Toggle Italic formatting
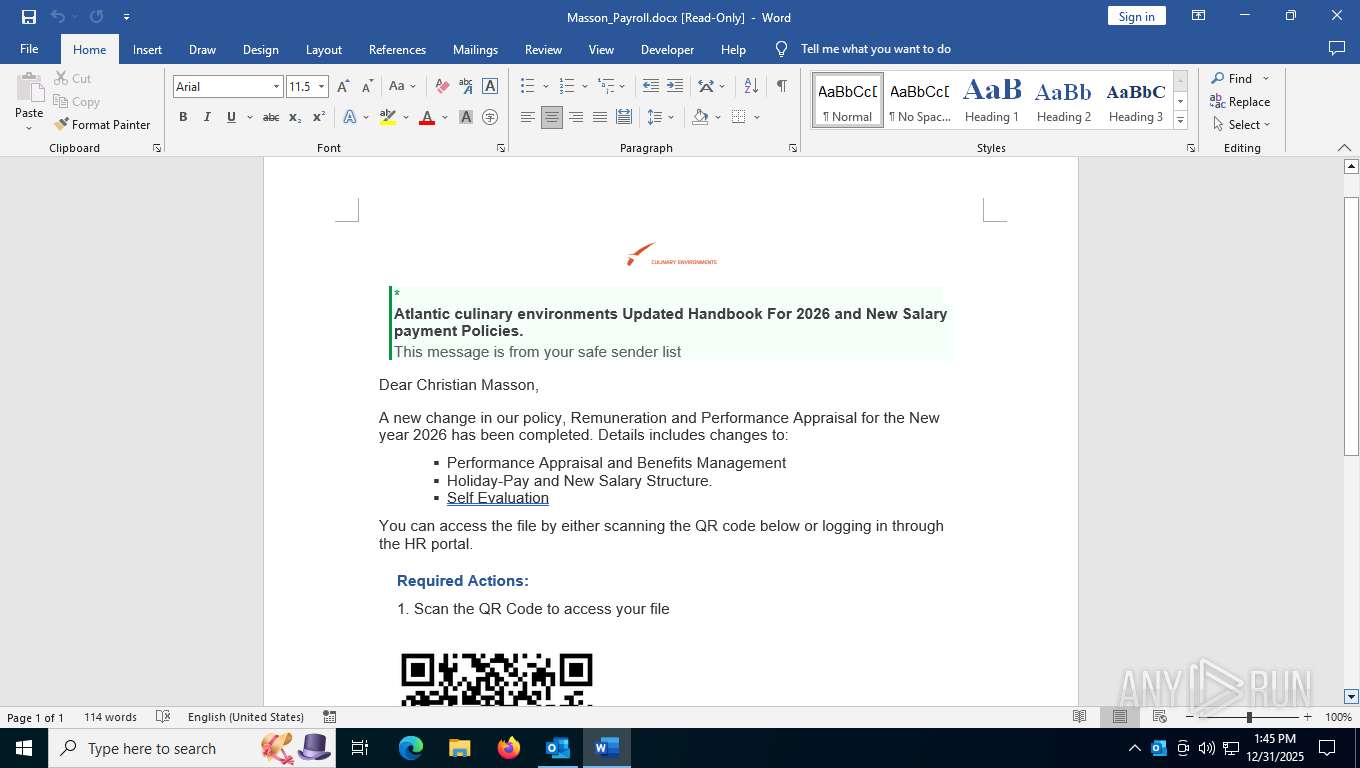Image resolution: width=1360 pixels, height=768 pixels. point(207,117)
